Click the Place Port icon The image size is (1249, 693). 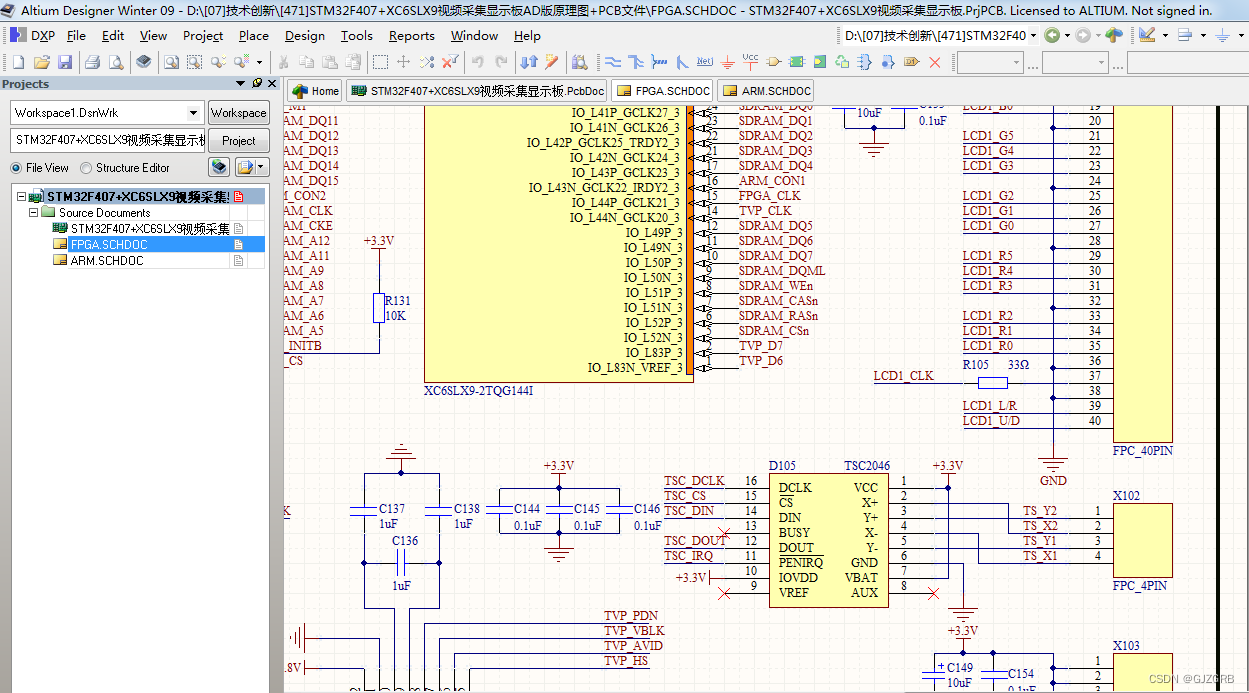911,62
